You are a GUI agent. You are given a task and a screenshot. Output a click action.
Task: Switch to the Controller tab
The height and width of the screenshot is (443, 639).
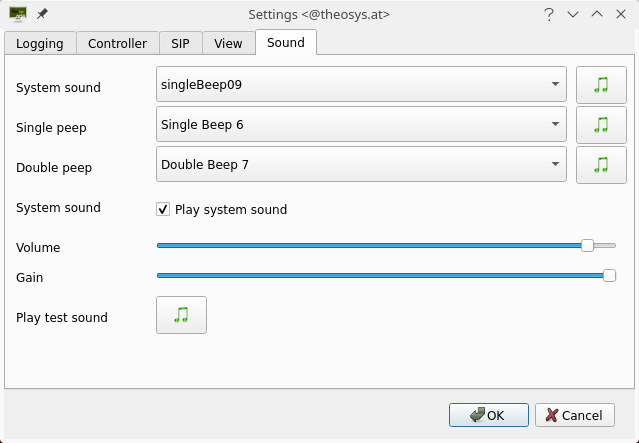(117, 43)
